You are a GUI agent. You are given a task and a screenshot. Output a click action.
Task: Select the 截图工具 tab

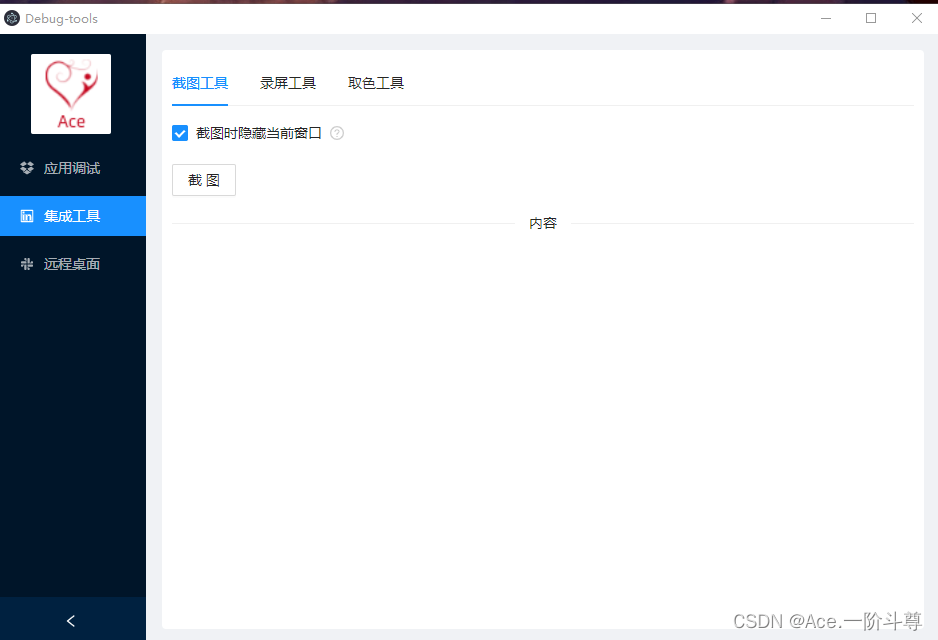(x=200, y=83)
